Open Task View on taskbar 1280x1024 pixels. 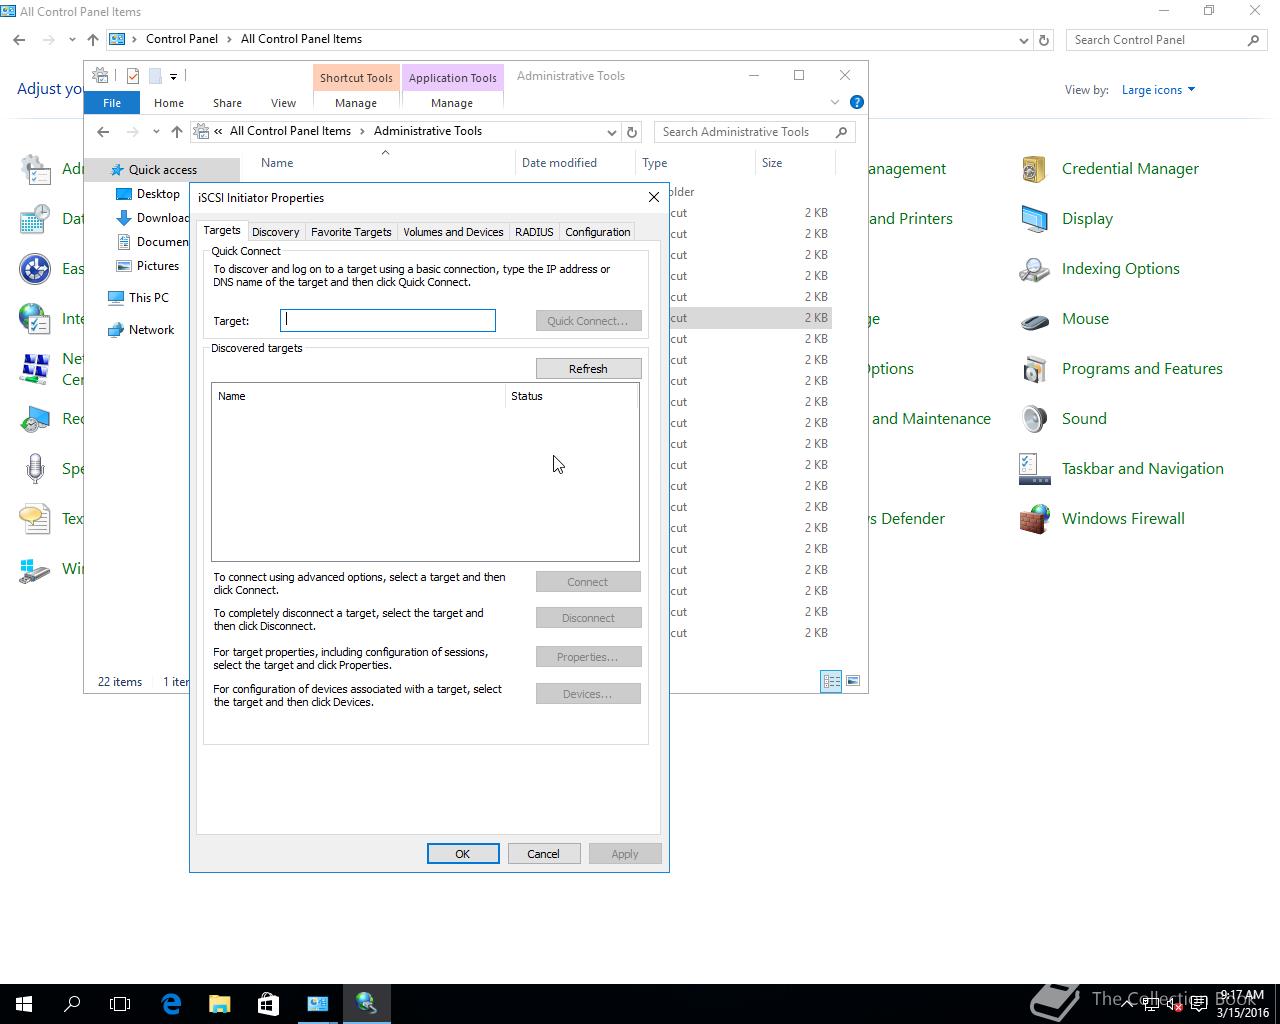tap(120, 1003)
